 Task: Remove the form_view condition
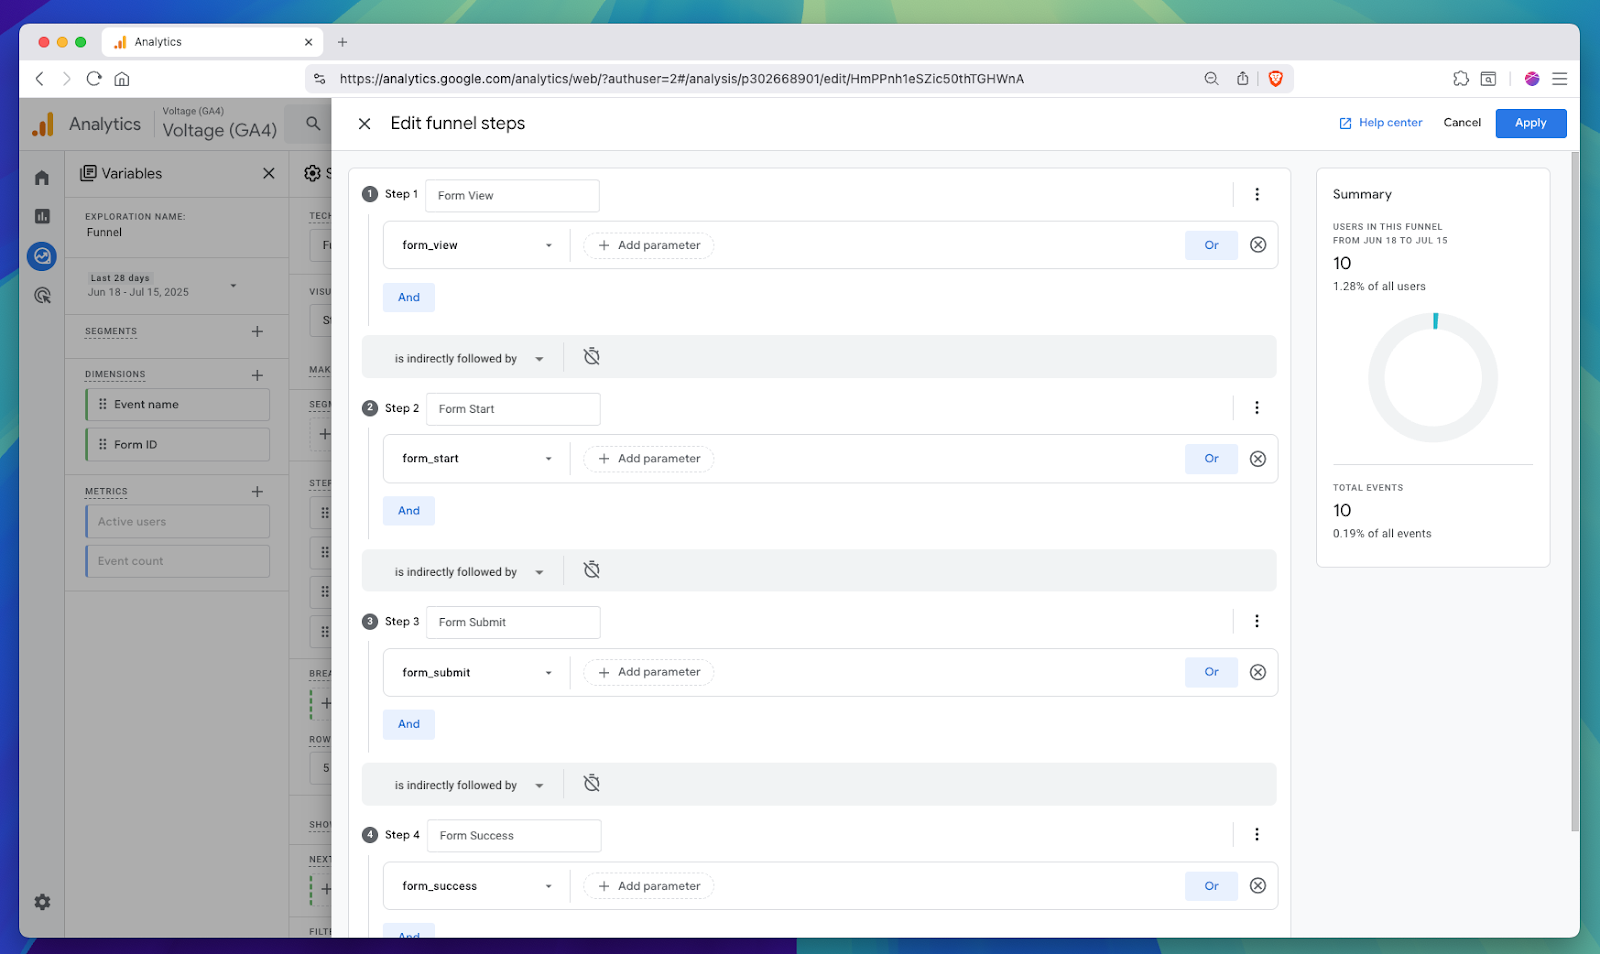point(1258,245)
